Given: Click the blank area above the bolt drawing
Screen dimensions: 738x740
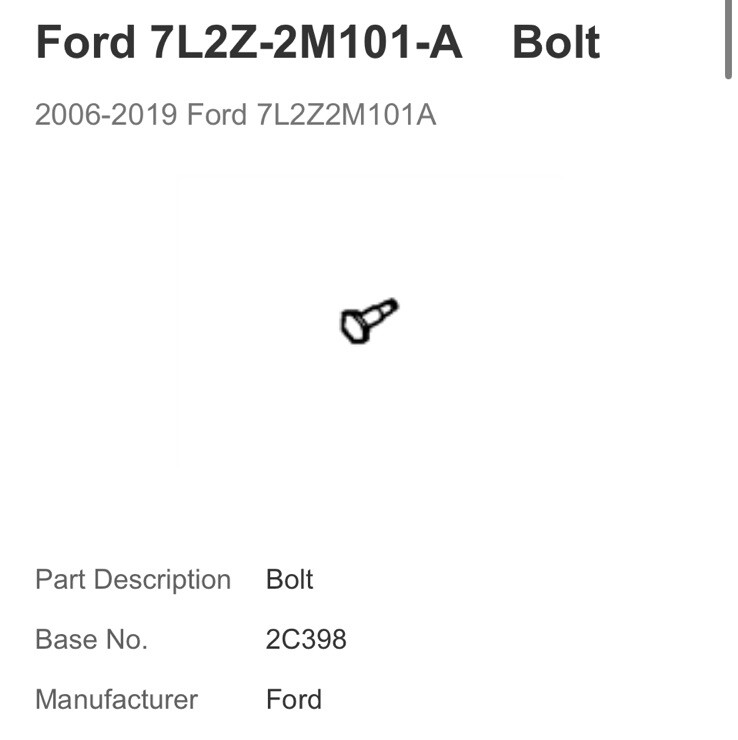Looking at the screenshot, I should (x=368, y=230).
